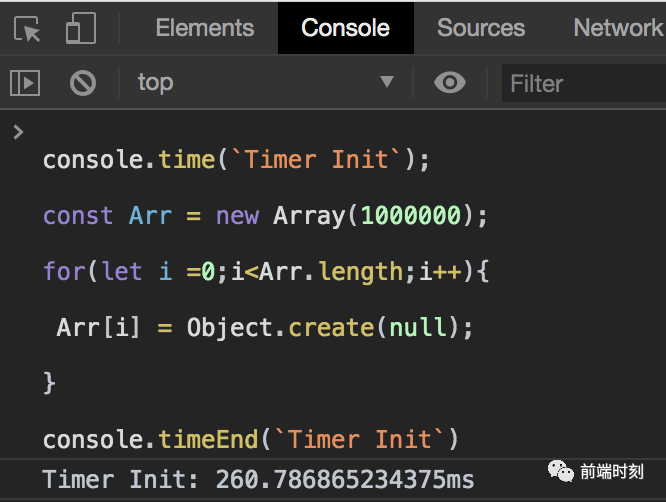Image resolution: width=666 pixels, height=502 pixels.
Task: Click the closing curly brace line
Action: [x=49, y=384]
